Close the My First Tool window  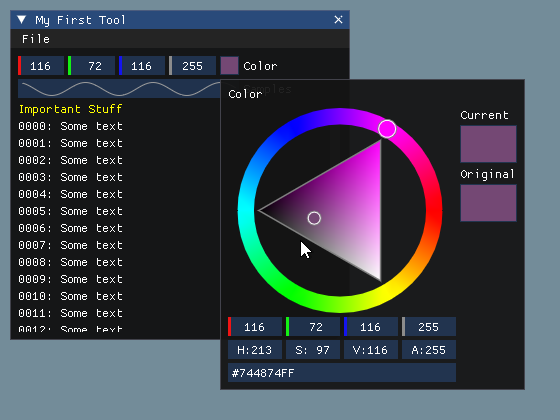click(338, 20)
